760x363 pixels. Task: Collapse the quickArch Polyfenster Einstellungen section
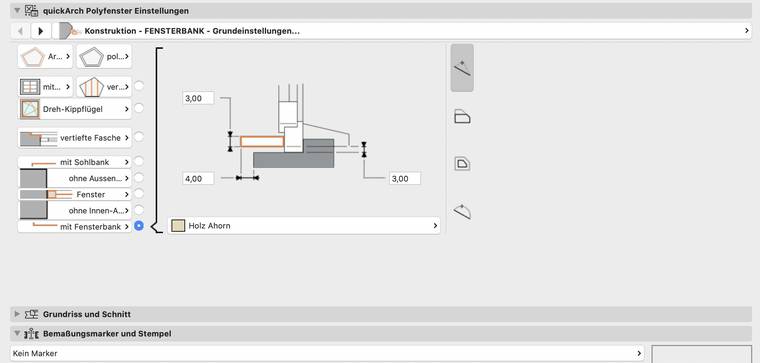[18, 10]
